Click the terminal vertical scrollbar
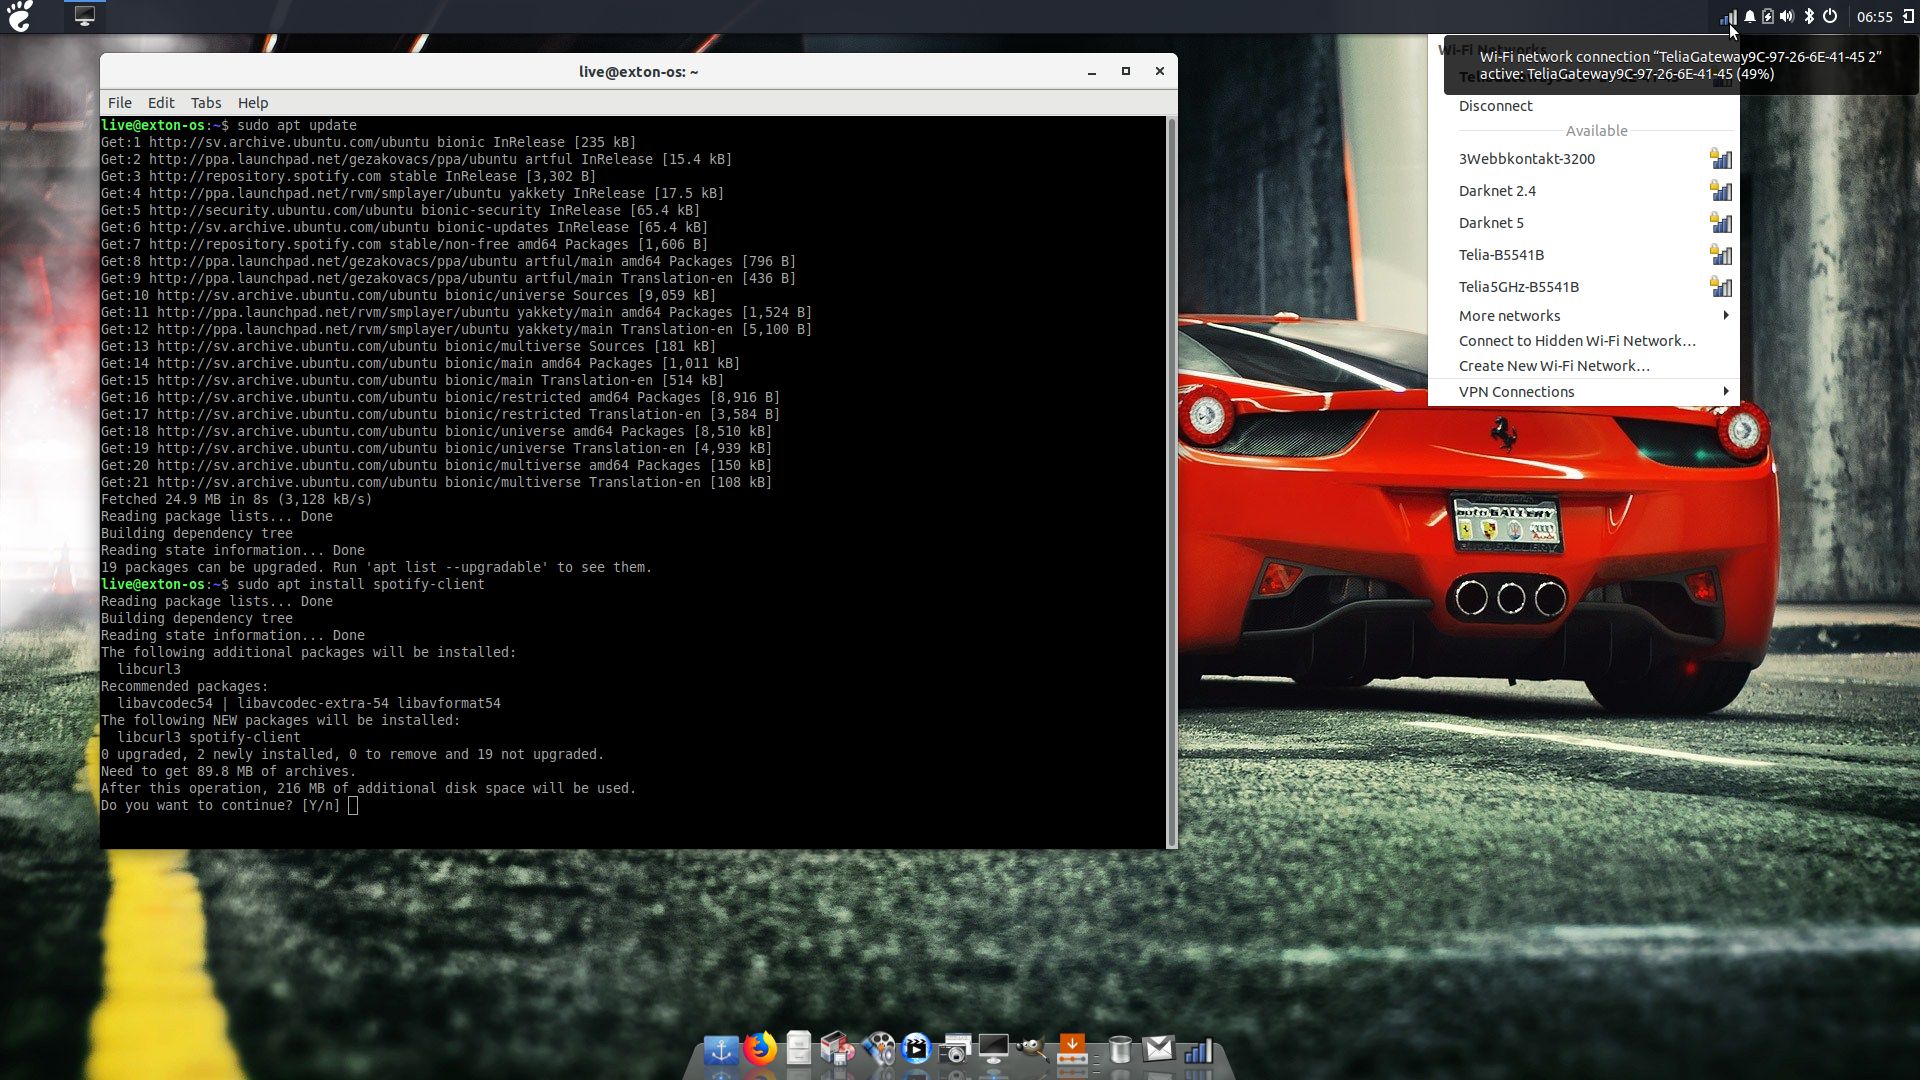The width and height of the screenshot is (1920, 1080). click(1171, 482)
